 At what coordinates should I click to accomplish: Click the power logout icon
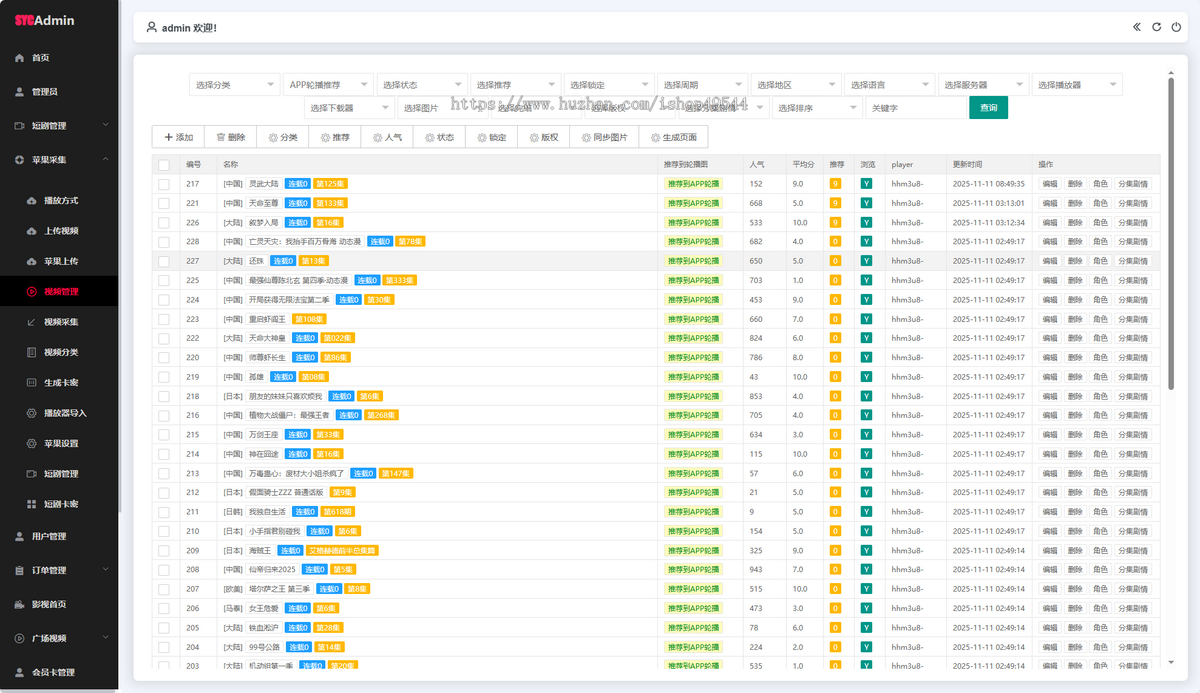tap(1176, 27)
